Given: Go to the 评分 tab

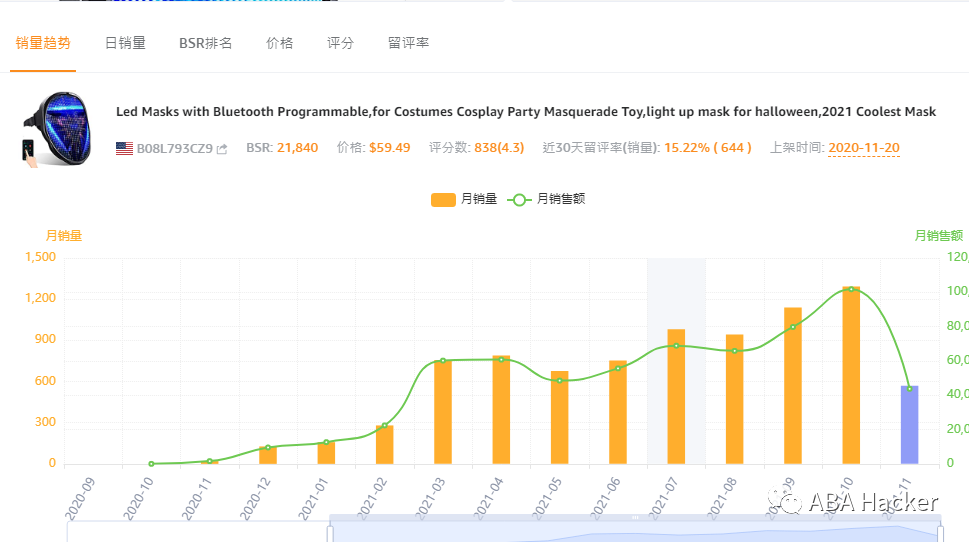Looking at the screenshot, I should pos(340,43).
